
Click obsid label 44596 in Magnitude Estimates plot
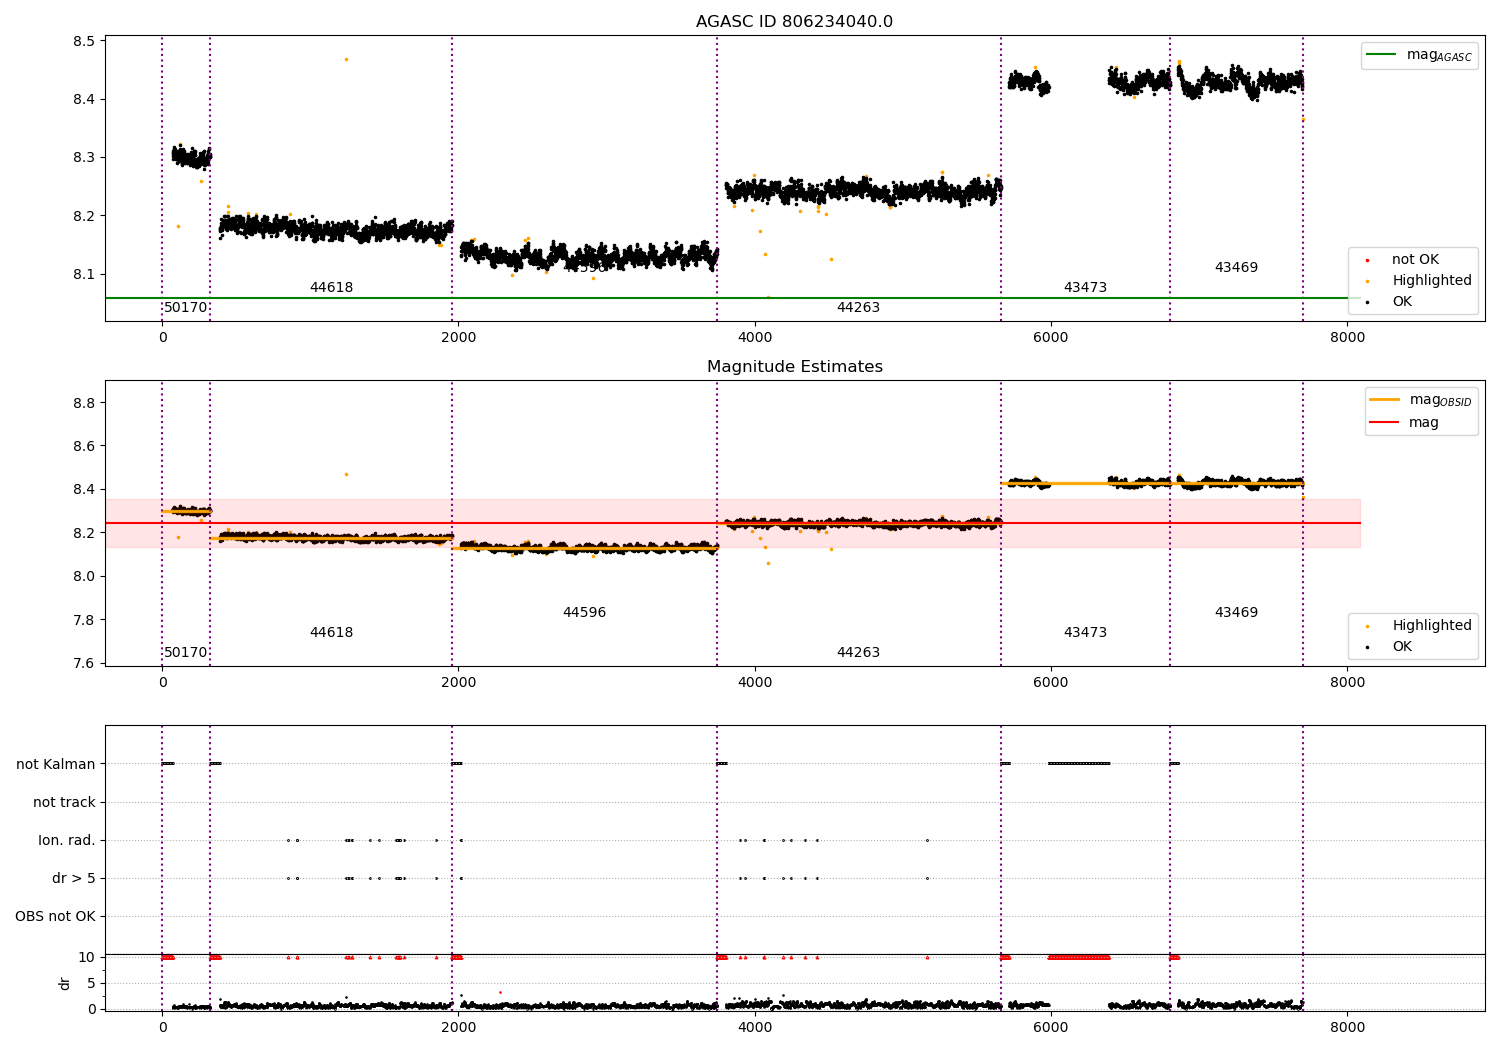(x=584, y=613)
